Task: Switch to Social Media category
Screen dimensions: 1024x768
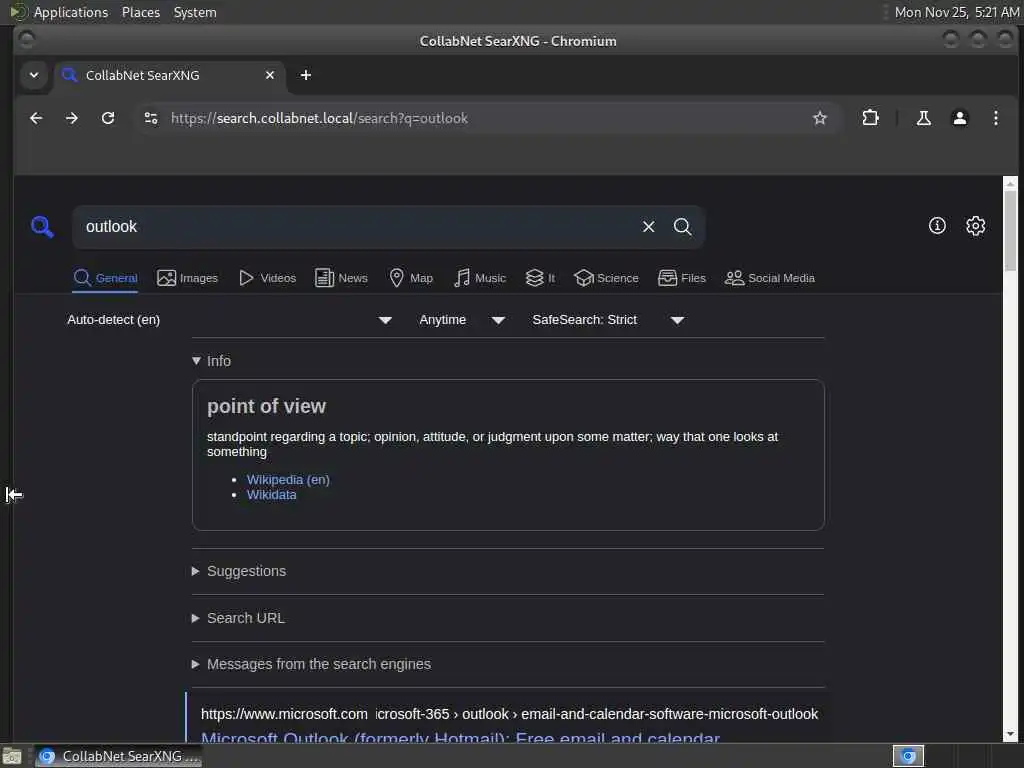Action: click(770, 278)
